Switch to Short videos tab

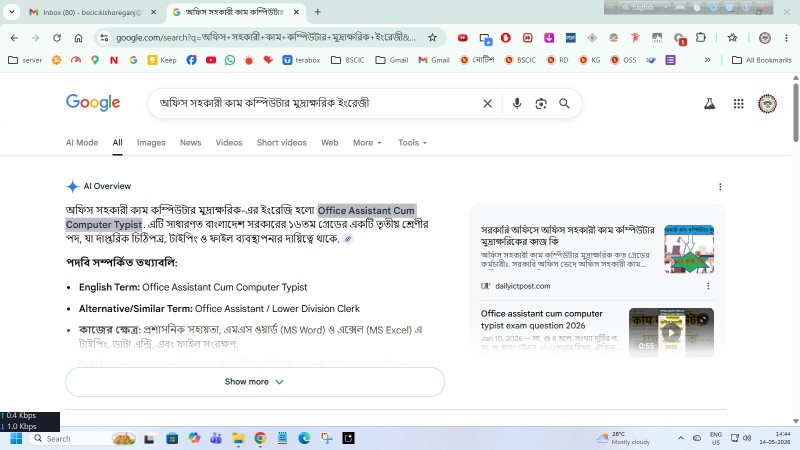click(x=282, y=143)
